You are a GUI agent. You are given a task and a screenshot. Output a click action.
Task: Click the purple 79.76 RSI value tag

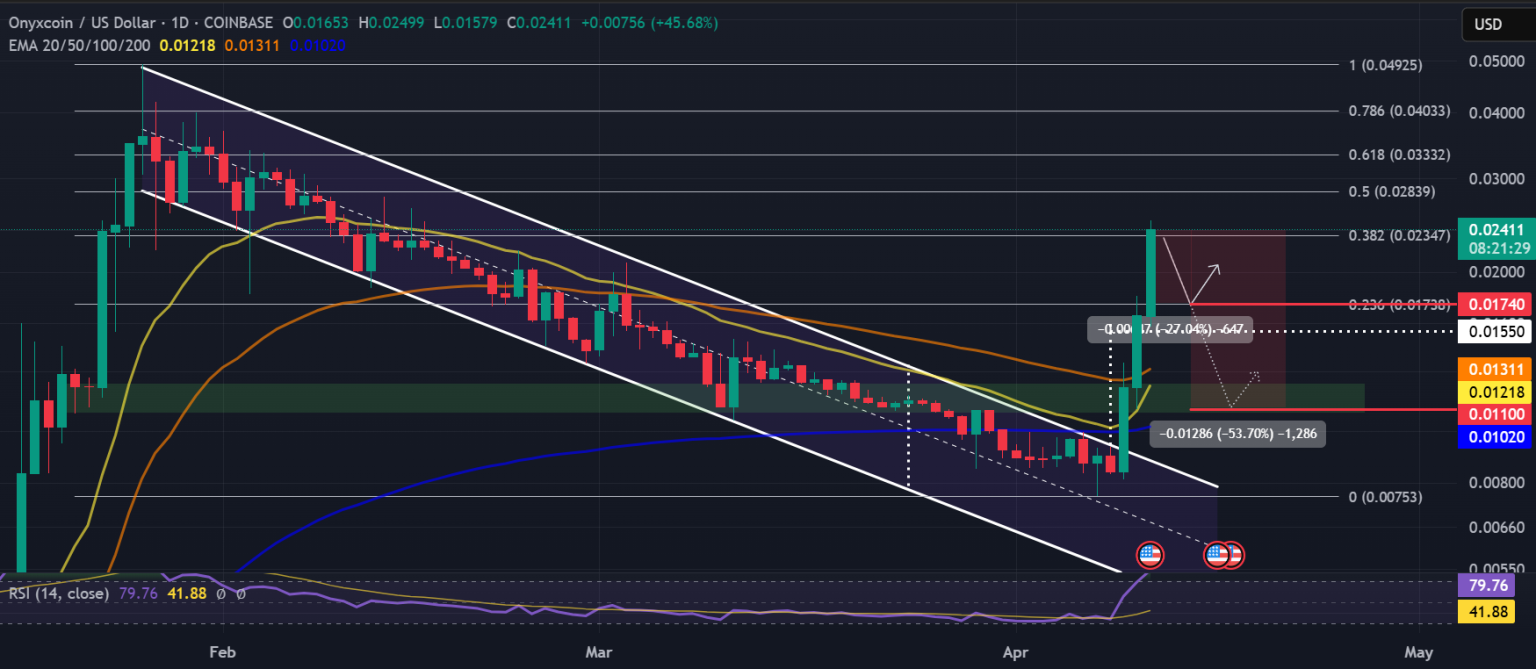[1494, 583]
